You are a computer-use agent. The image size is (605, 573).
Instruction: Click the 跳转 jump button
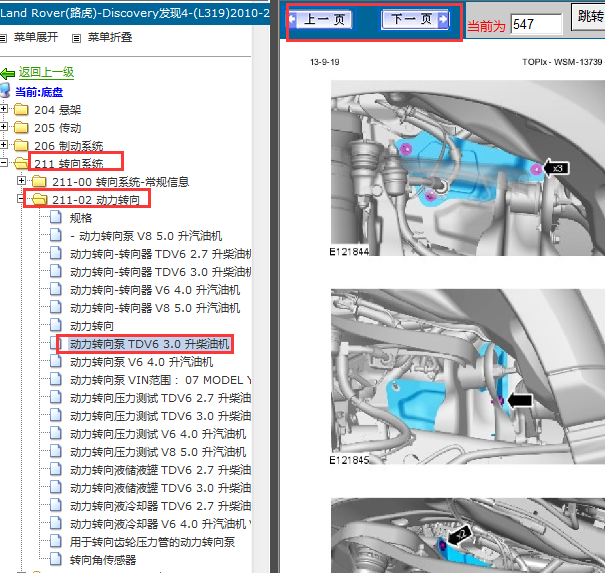(x=588, y=17)
